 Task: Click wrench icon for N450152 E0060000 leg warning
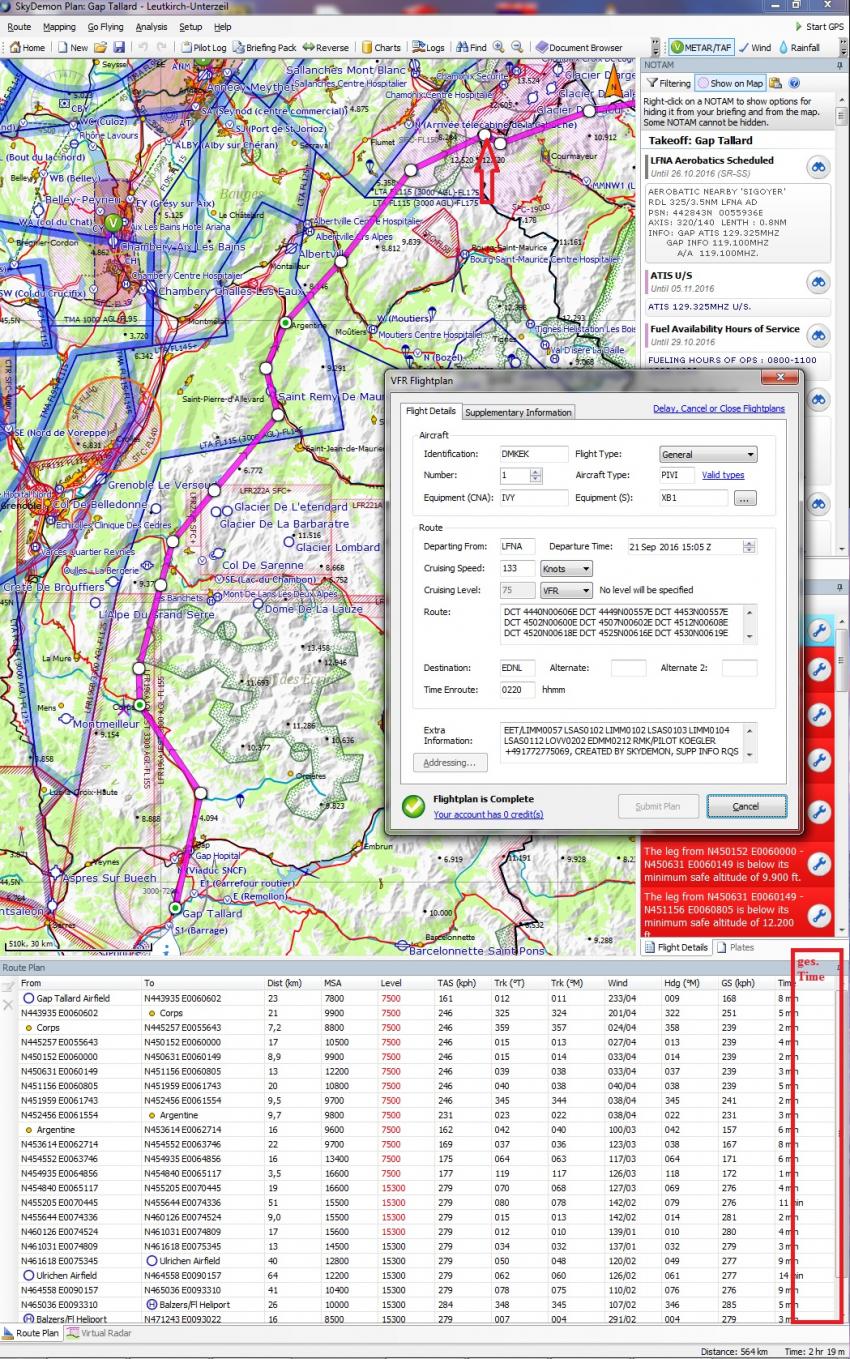(x=818, y=863)
